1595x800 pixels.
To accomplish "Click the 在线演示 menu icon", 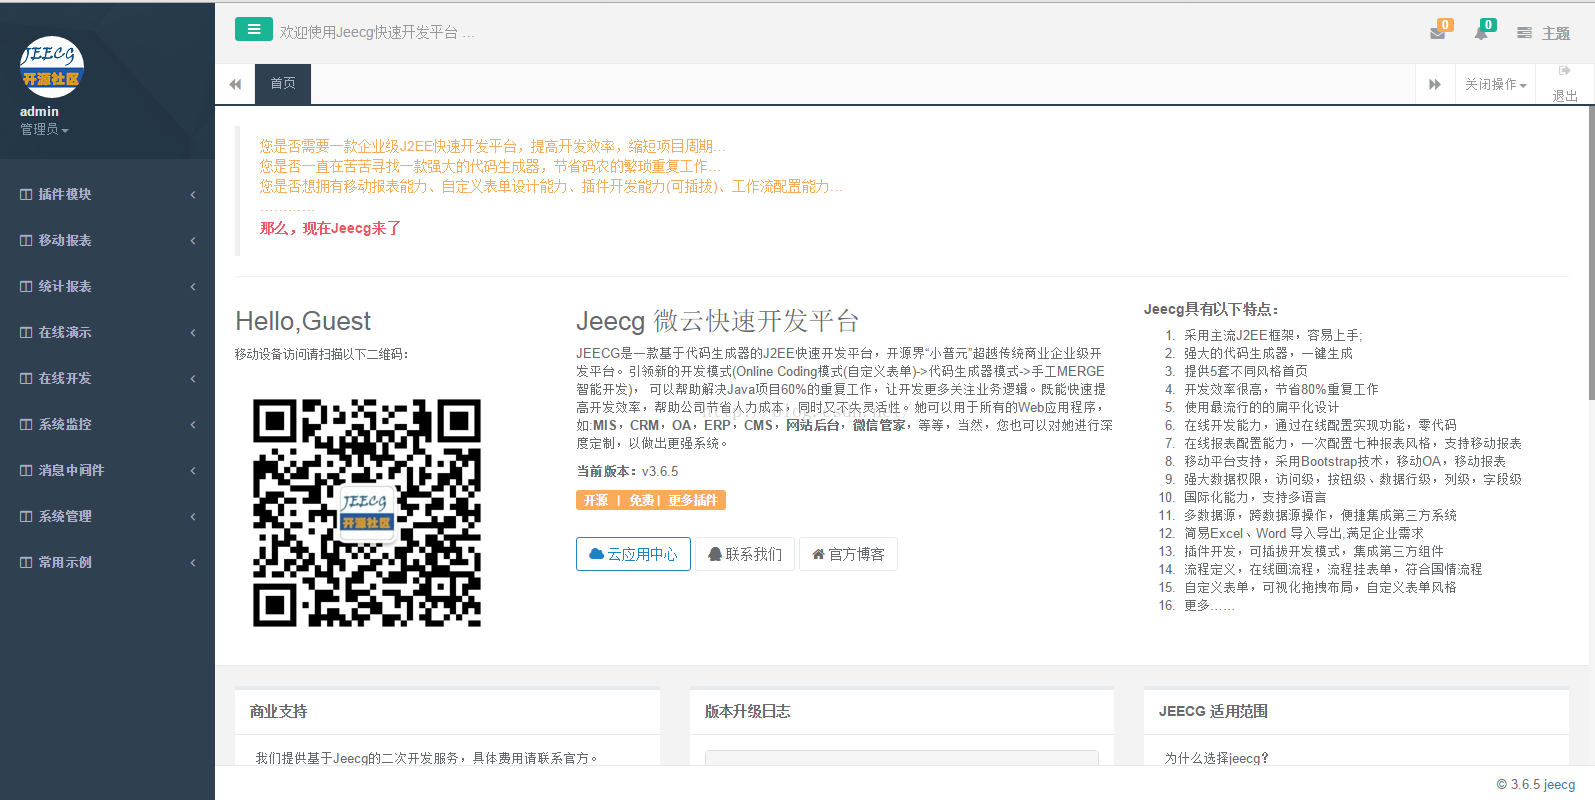I will pos(26,332).
